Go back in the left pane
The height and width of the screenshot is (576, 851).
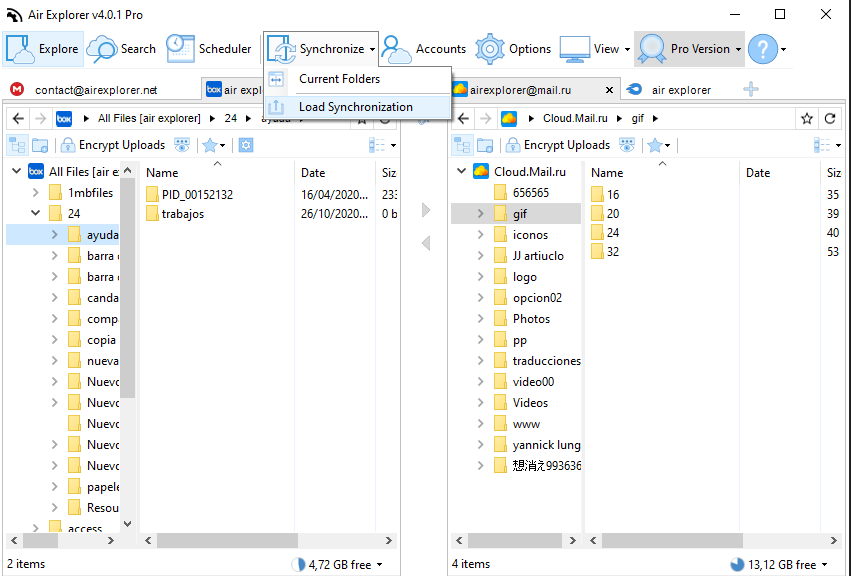click(18, 118)
